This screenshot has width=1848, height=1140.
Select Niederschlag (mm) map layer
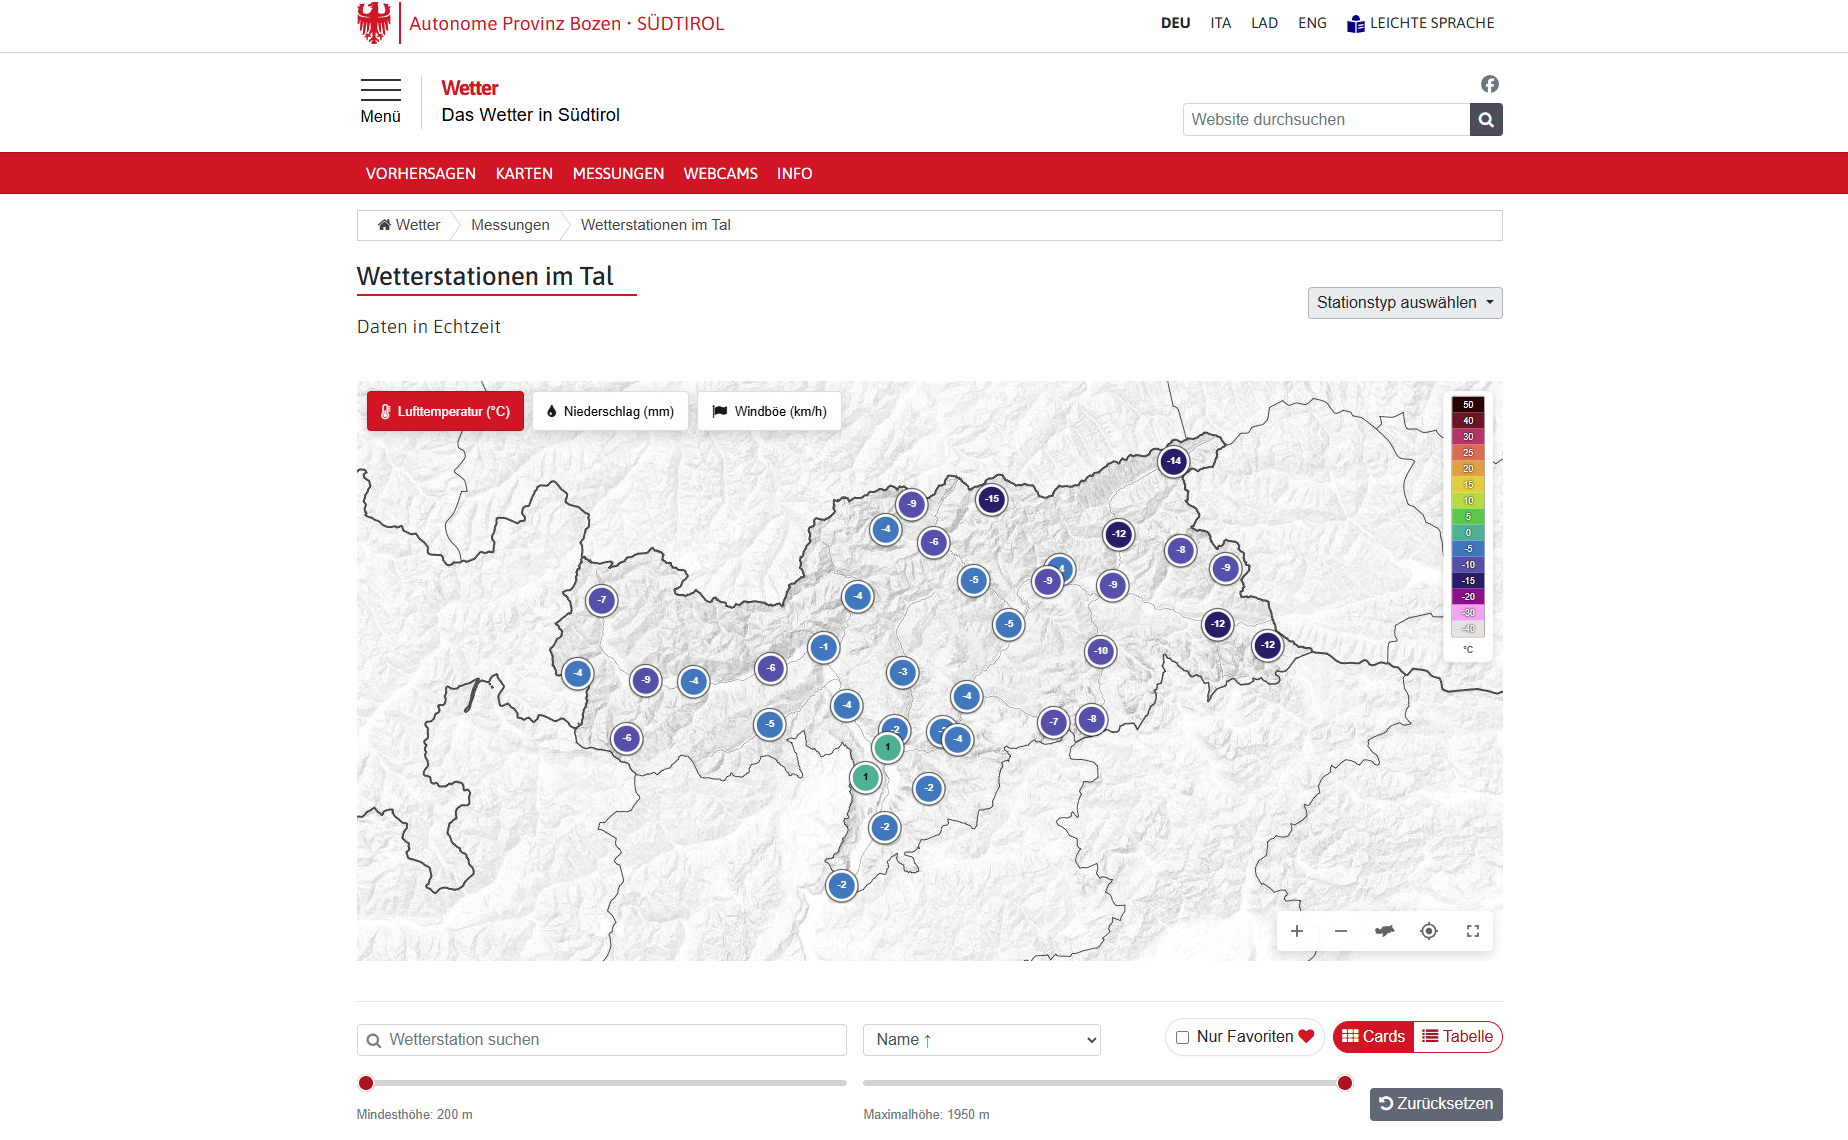[610, 411]
